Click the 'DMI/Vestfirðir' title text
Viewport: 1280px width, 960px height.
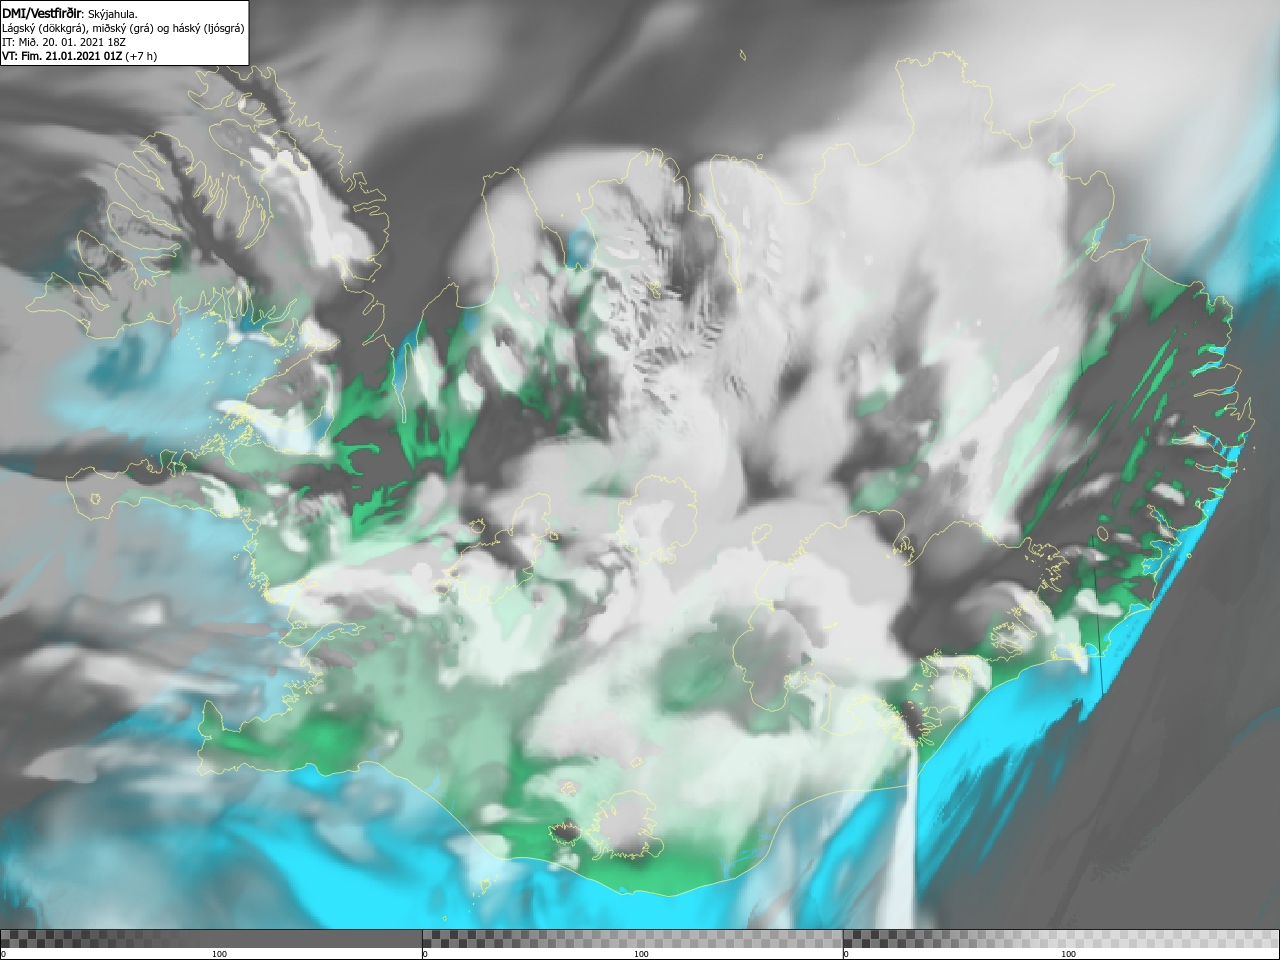42,13
